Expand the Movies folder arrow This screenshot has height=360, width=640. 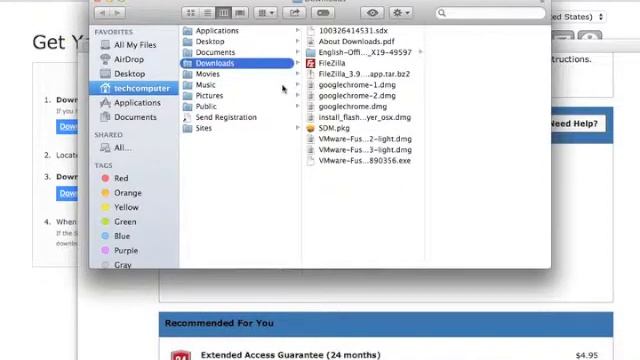(298, 74)
